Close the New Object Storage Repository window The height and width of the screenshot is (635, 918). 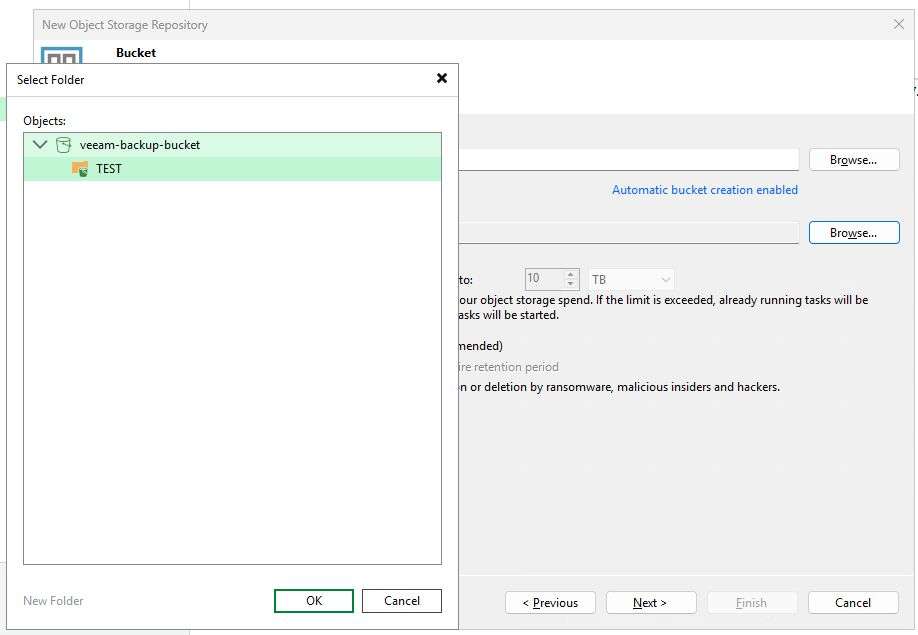click(x=899, y=24)
